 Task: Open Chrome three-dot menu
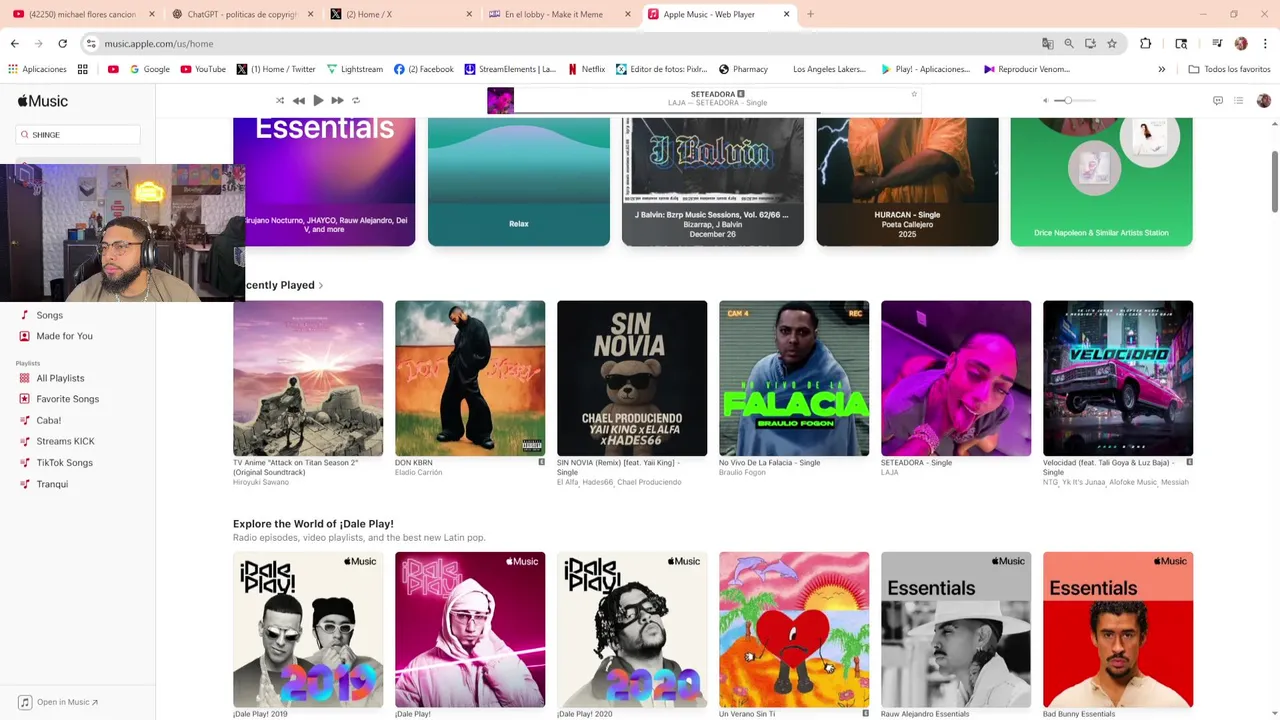pyautogui.click(x=1265, y=43)
